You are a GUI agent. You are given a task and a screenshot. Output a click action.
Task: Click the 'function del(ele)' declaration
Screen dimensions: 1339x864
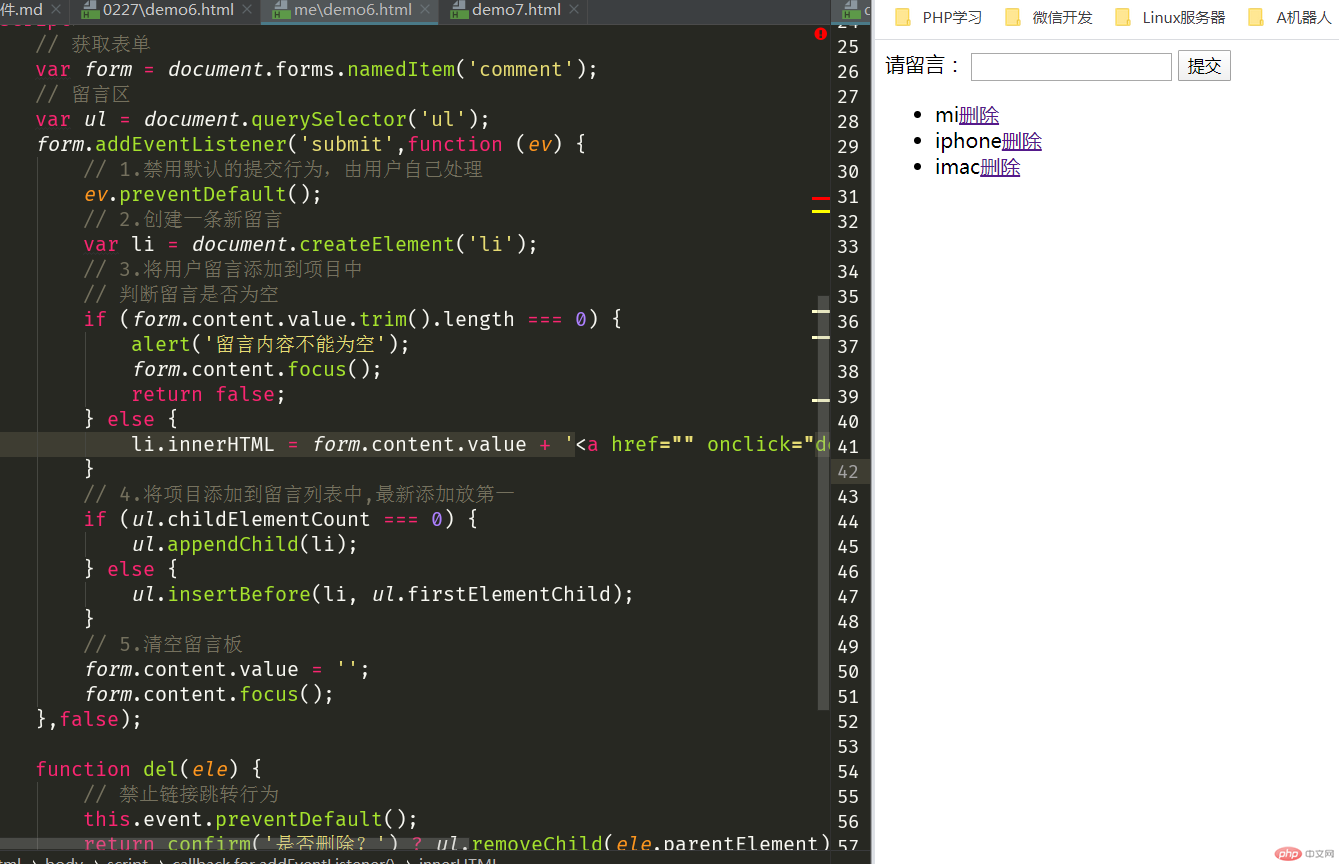tap(149, 769)
